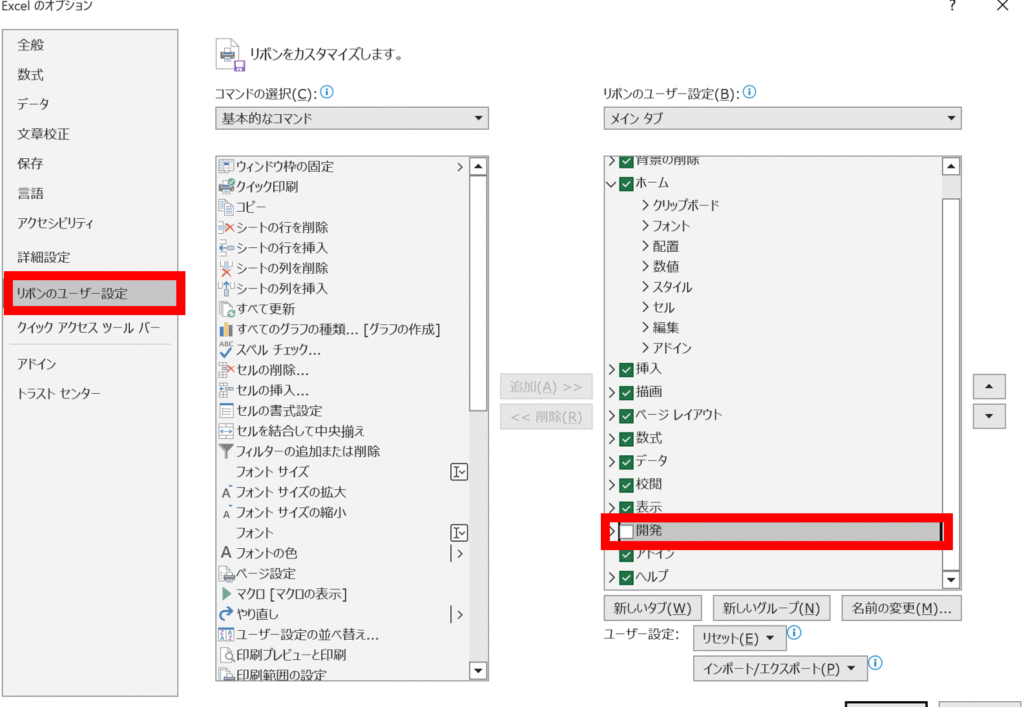Select the All Chart Types (すべてのグラフの種類) icon
Image resolution: width=1024 pixels, height=707 pixels.
pyautogui.click(x=226, y=329)
